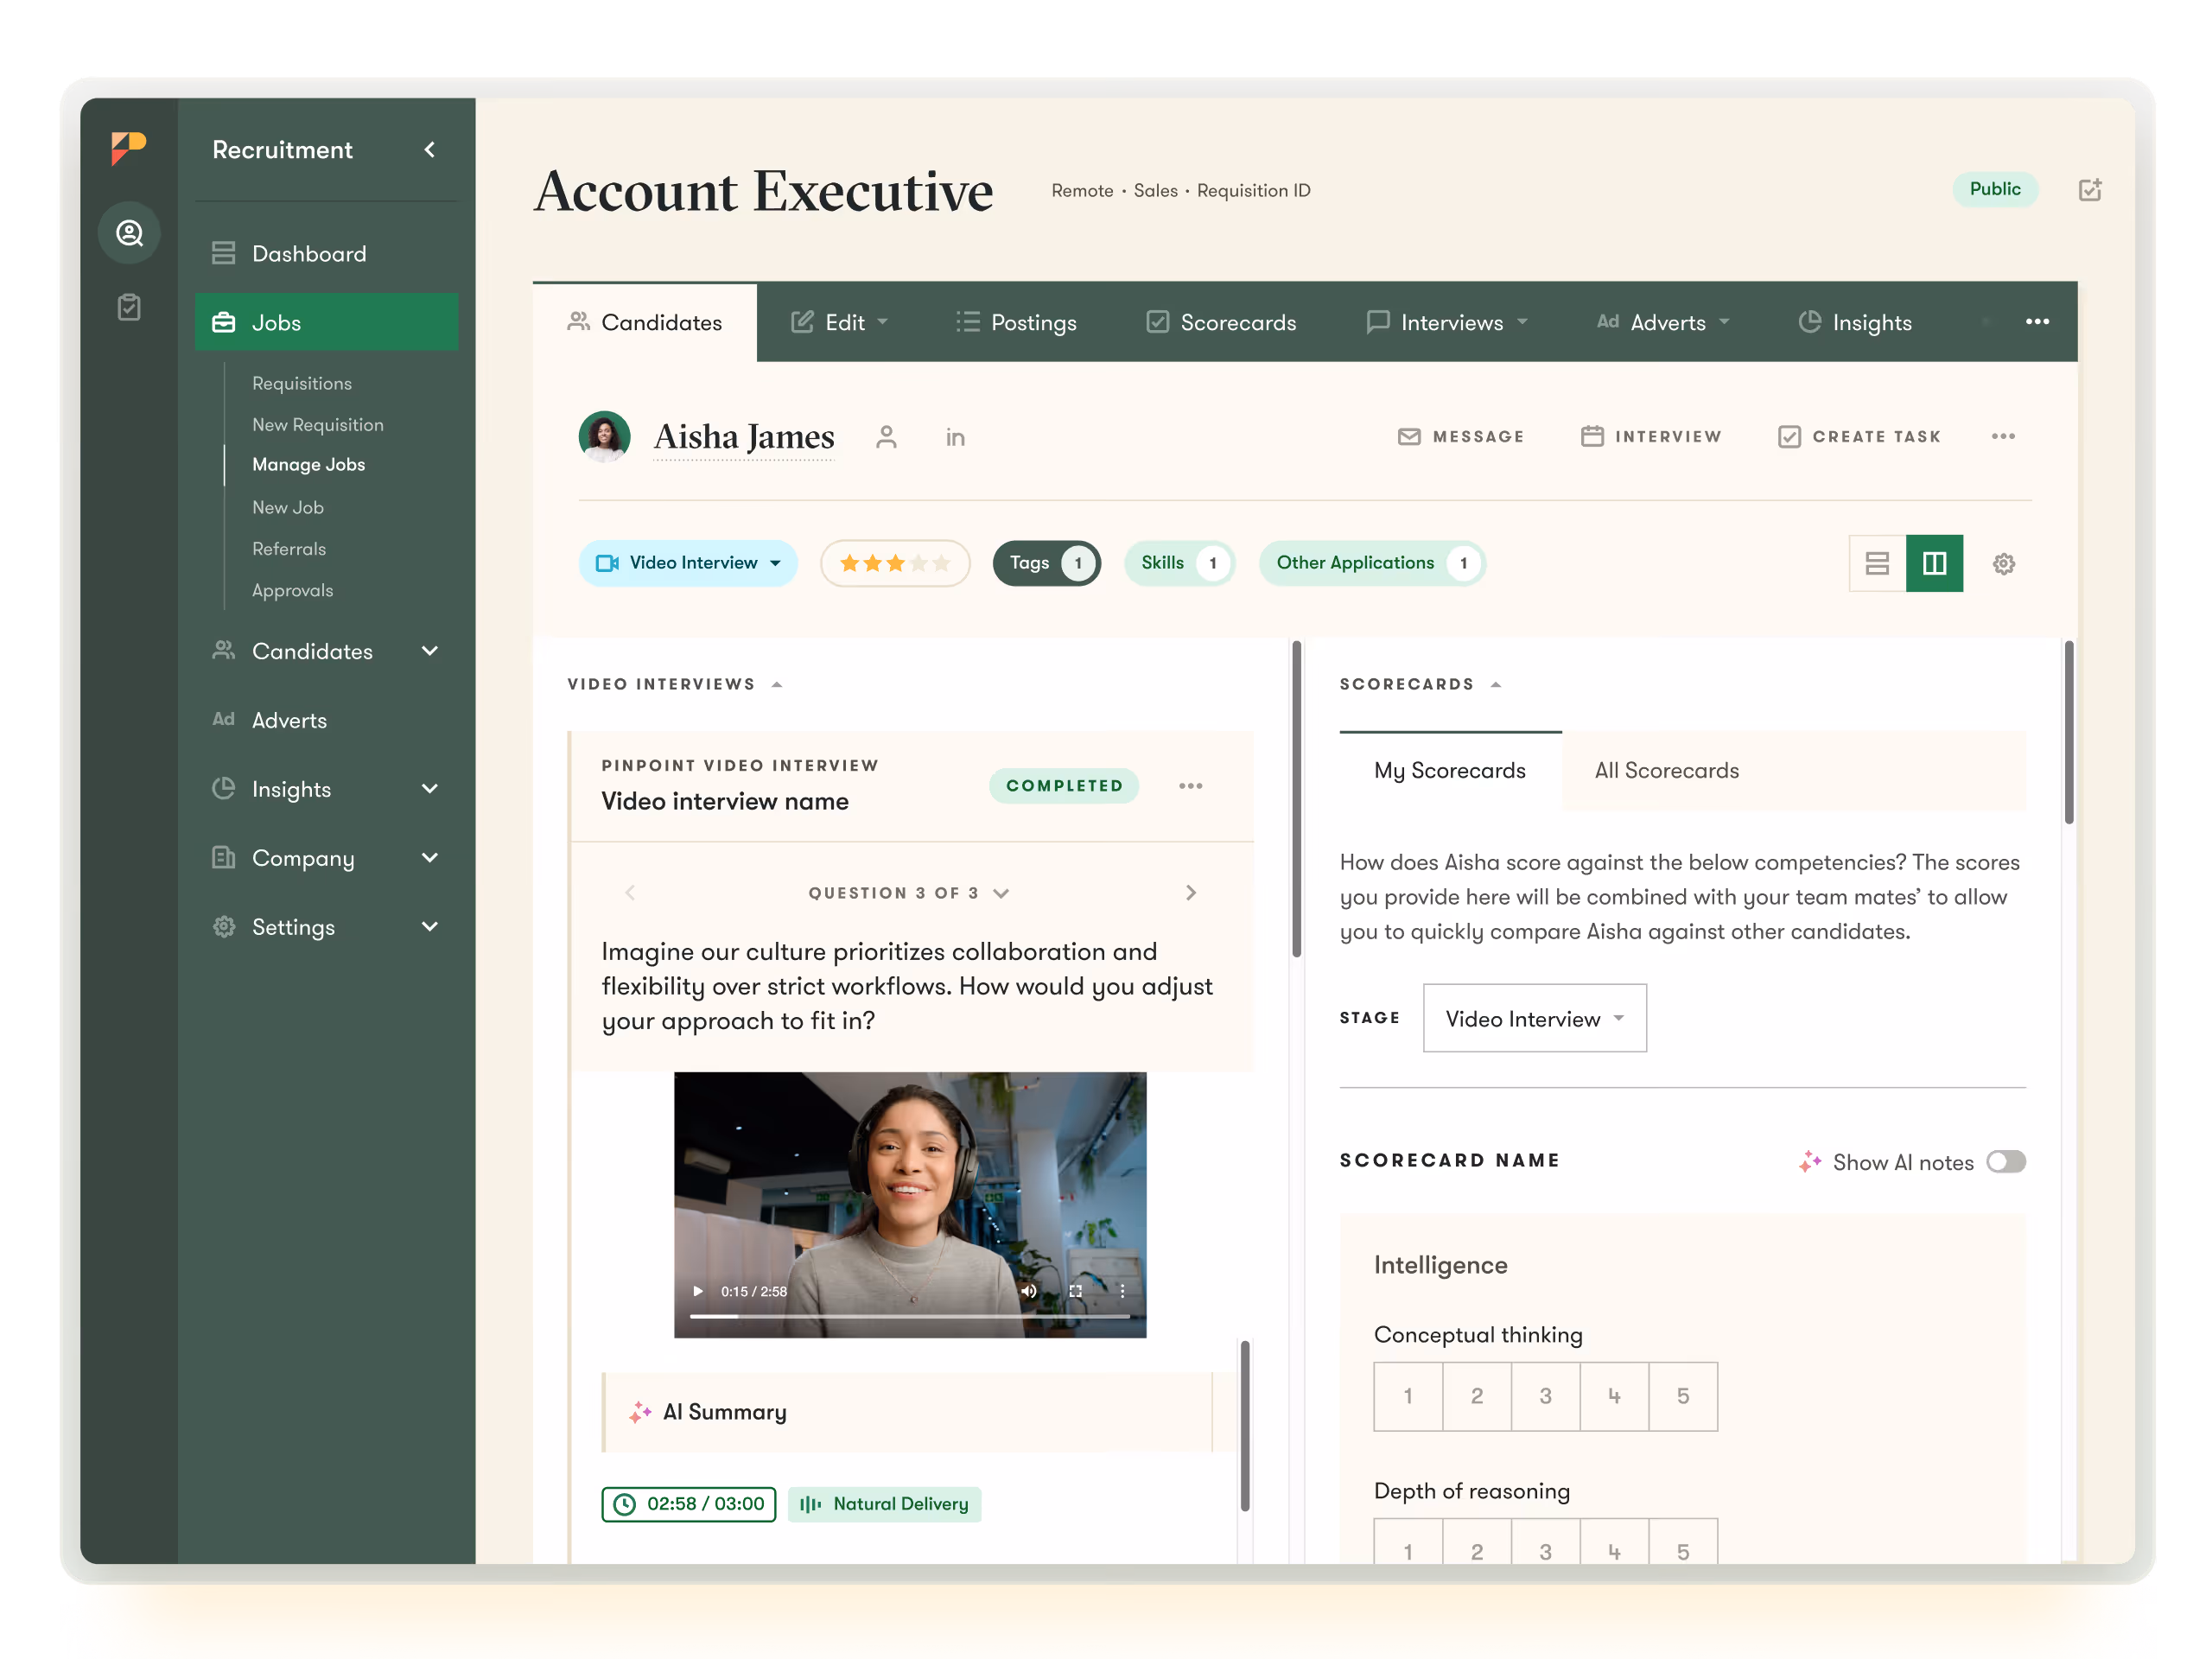Viewport: 2212px width, 1659px height.
Task: Switch to the Scorecards tab
Action: (1221, 322)
